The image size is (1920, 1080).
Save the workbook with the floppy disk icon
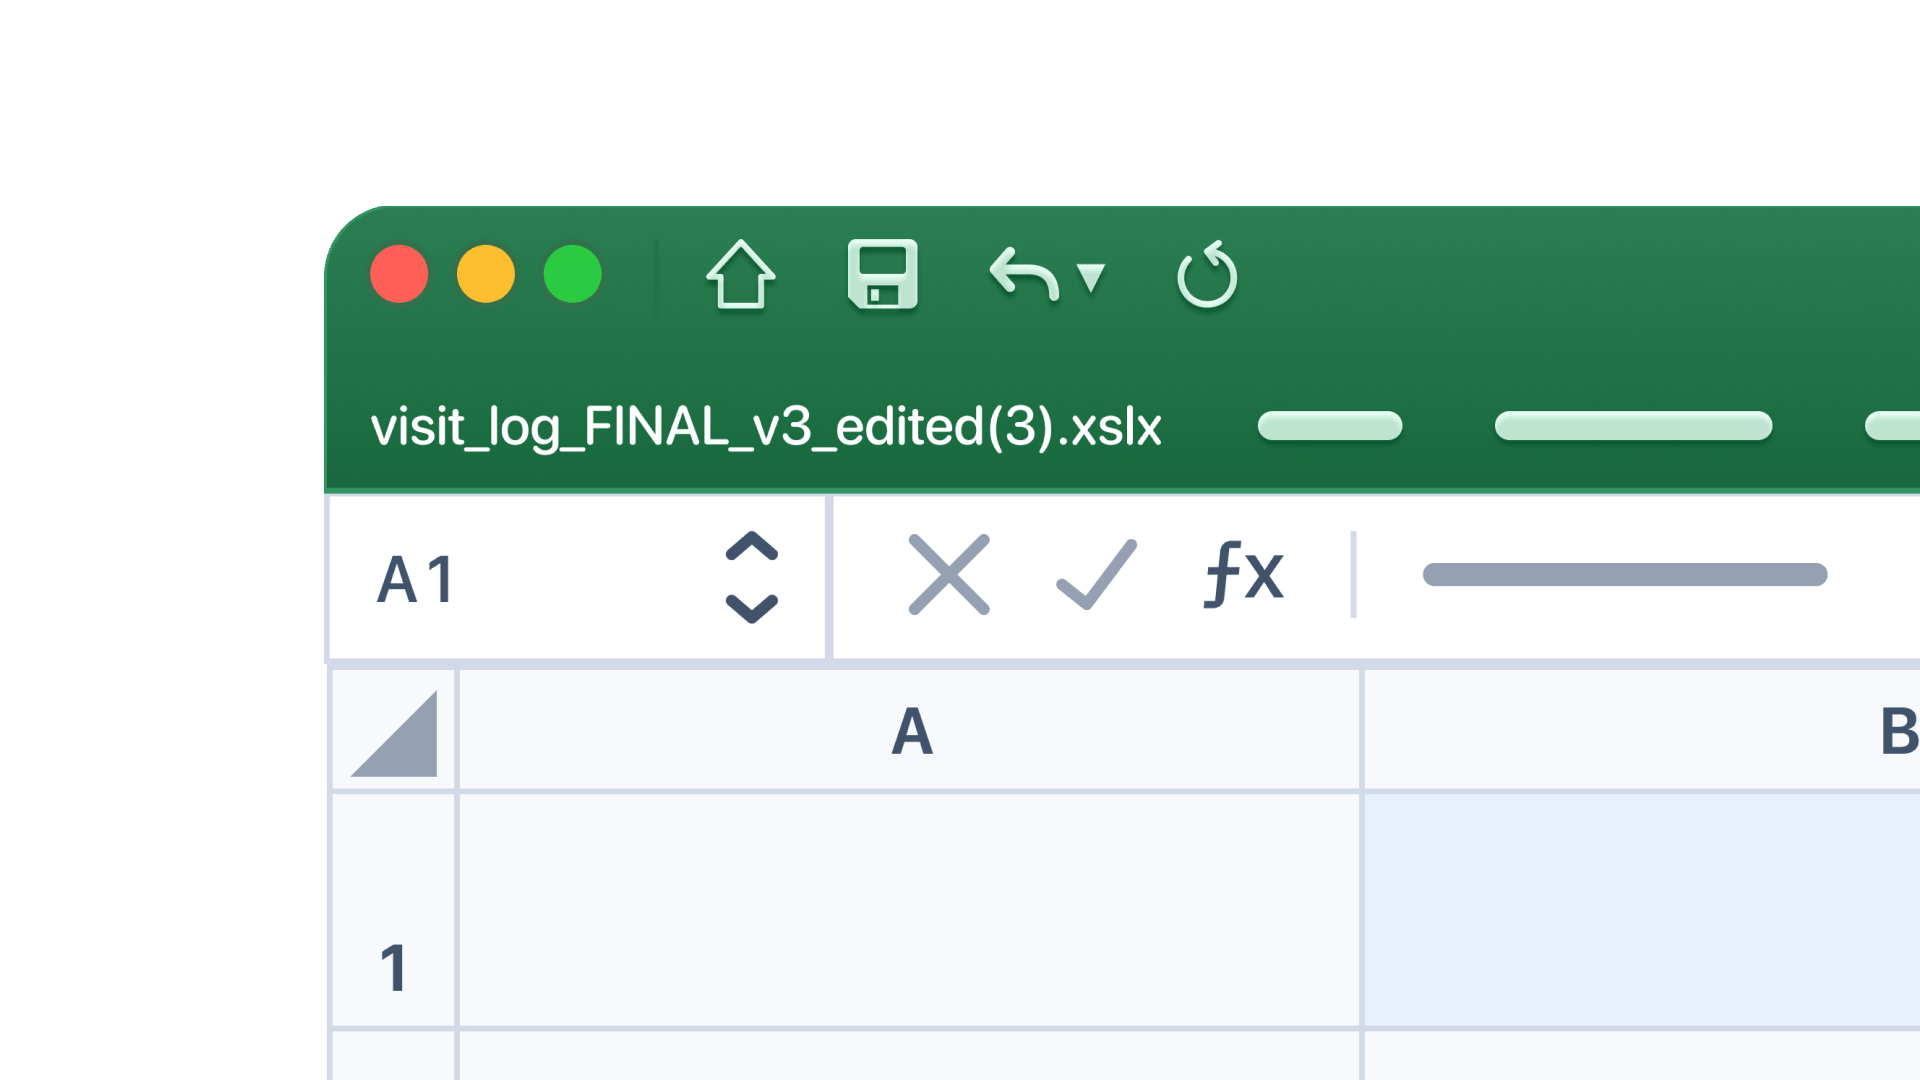pyautogui.click(x=882, y=275)
